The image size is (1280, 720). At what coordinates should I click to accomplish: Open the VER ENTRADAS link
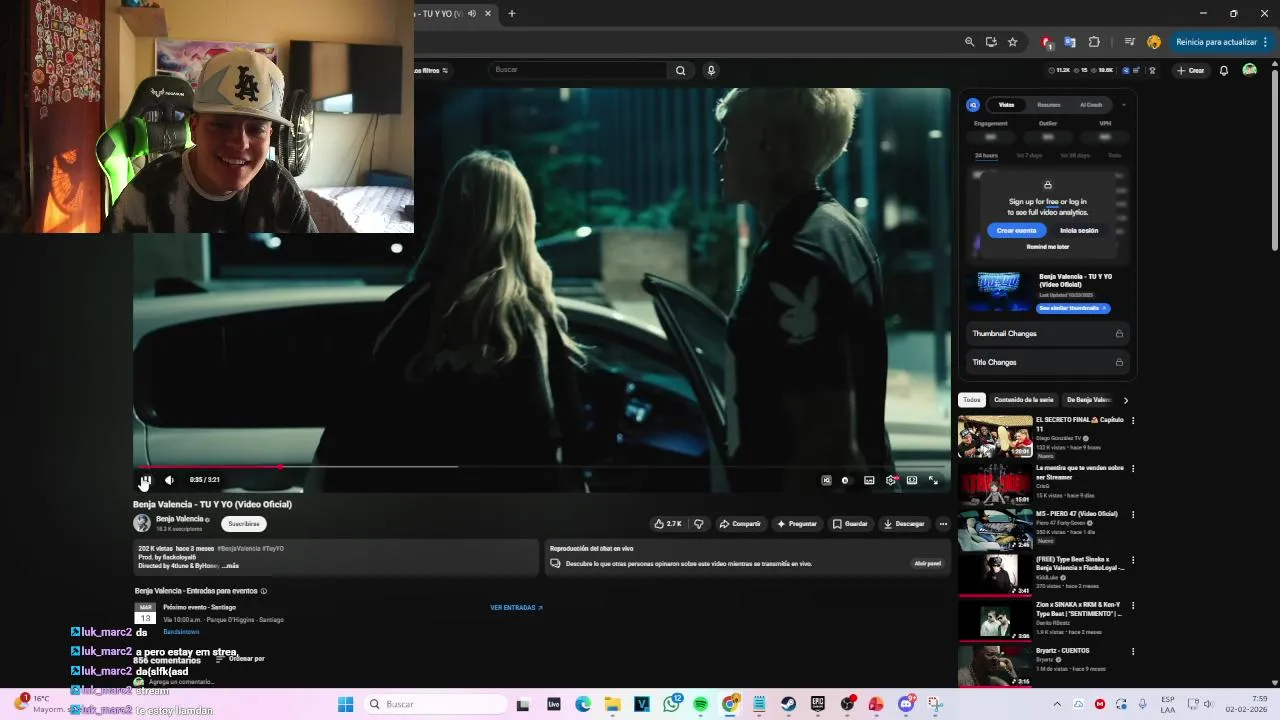[516, 607]
